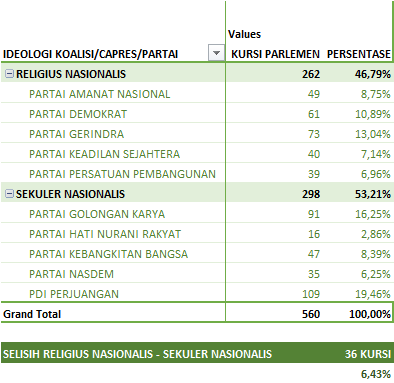Click the Values header label
The image size is (394, 383).
(x=244, y=34)
